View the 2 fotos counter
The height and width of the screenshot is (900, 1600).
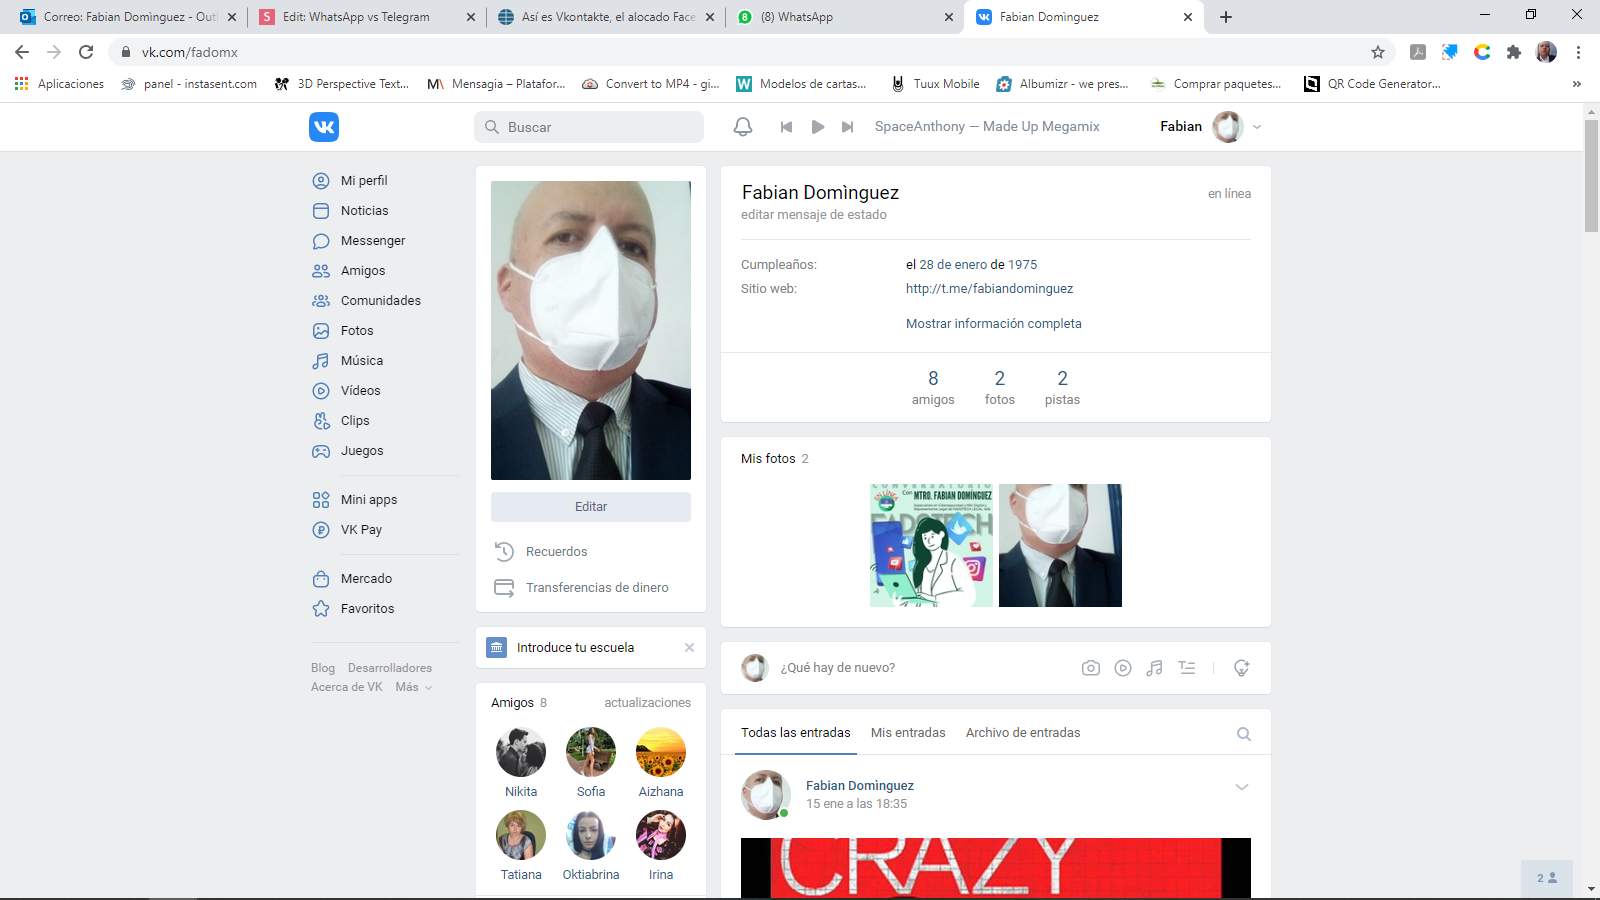1000,387
